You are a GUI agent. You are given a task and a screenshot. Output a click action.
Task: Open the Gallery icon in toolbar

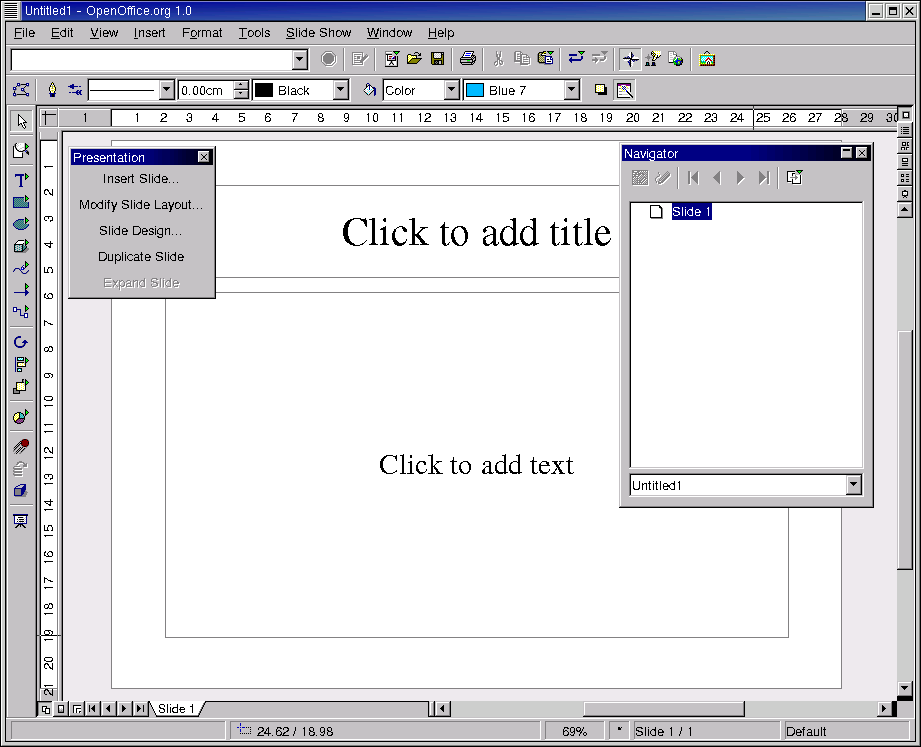[707, 59]
